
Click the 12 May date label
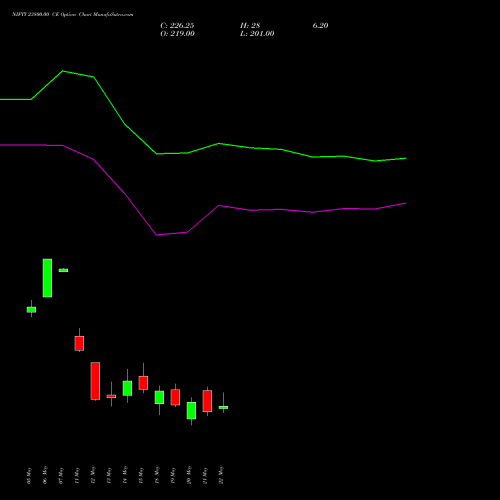click(93, 475)
